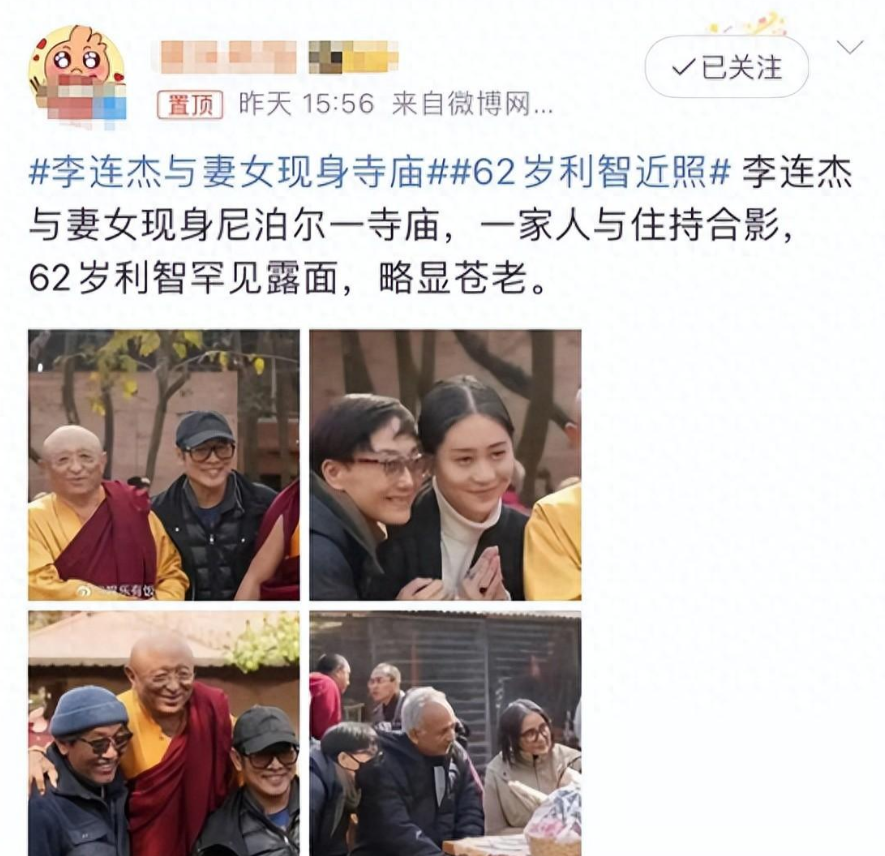Open photo of people seated at table
Viewport: 885px width, 856px height.
[445, 733]
